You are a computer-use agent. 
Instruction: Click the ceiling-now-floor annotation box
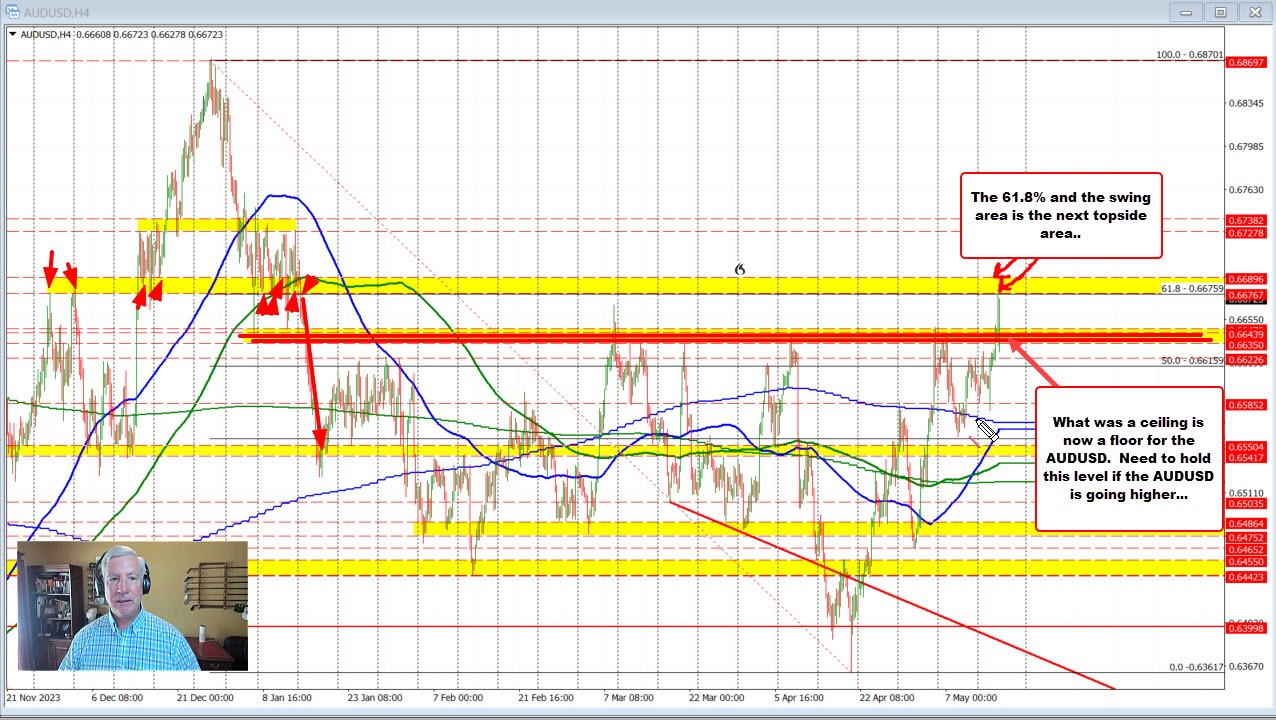click(x=1128, y=458)
